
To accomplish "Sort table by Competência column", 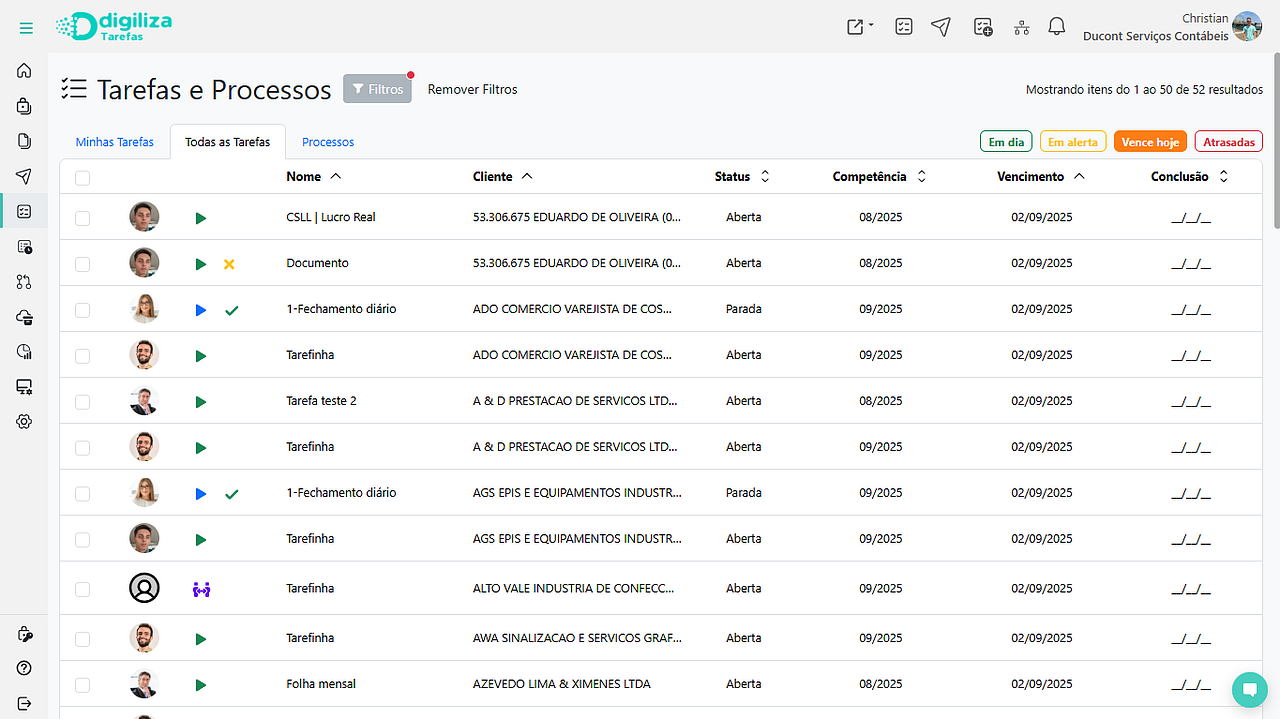I will pos(879,177).
